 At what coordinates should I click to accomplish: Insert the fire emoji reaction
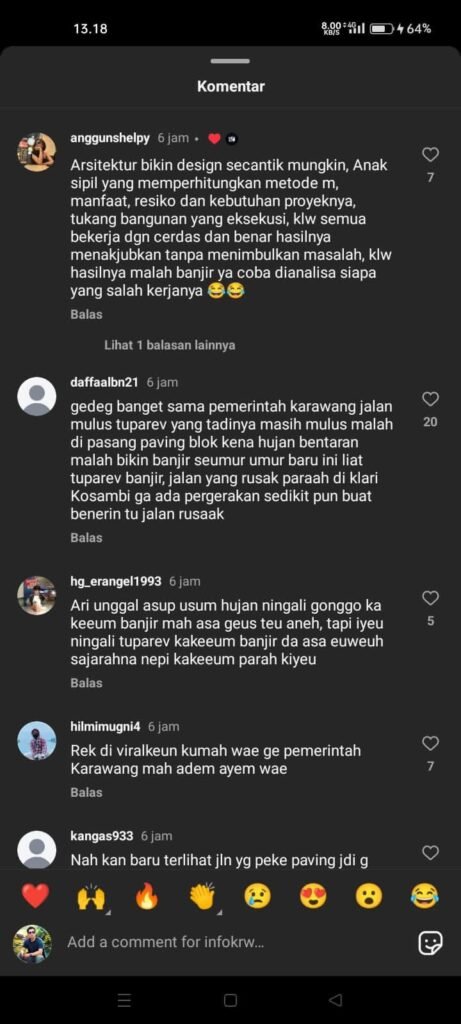(x=146, y=897)
